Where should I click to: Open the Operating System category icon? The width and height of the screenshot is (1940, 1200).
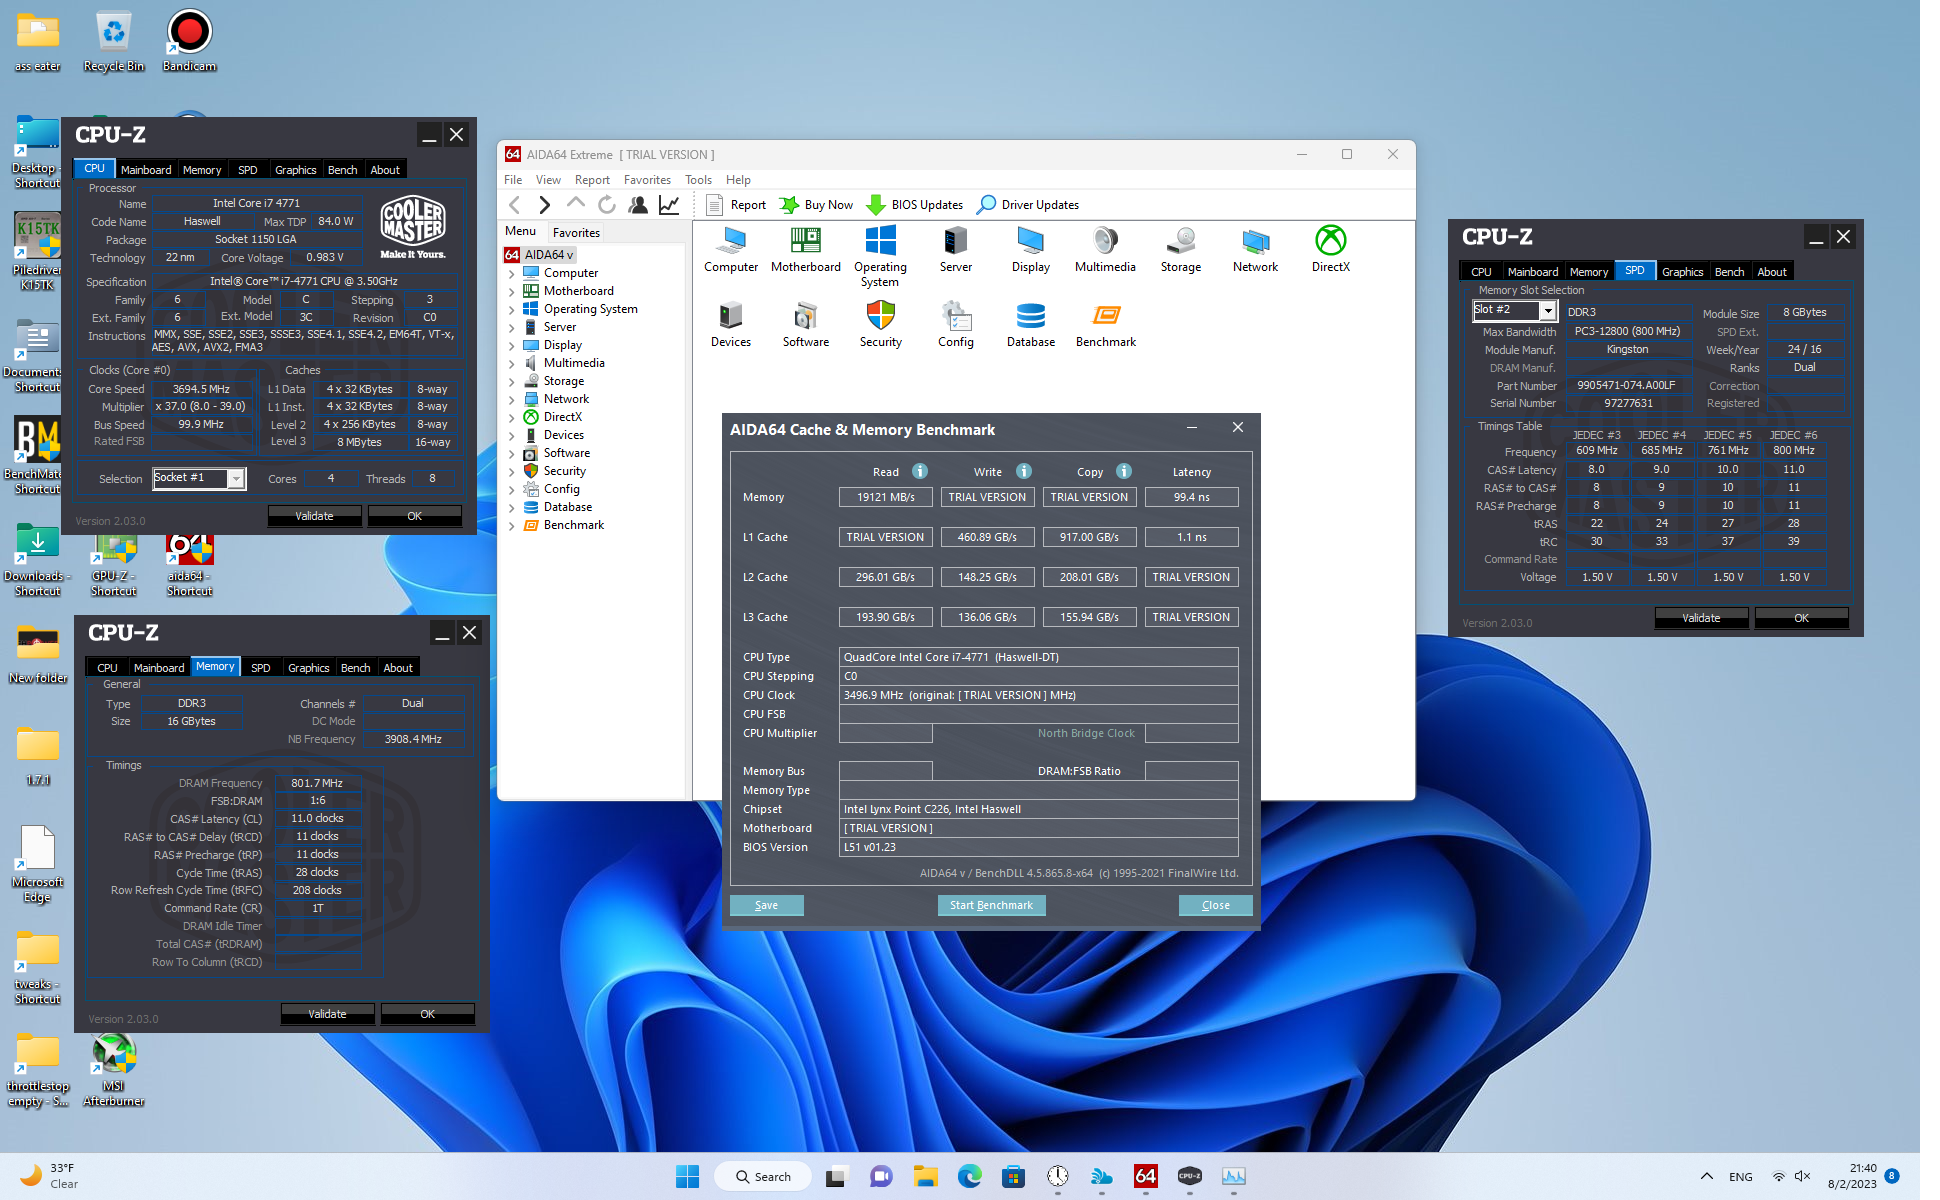(880, 256)
